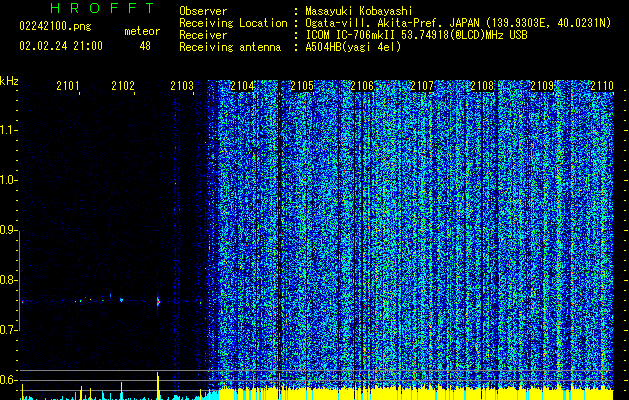Click the HROFFT title text
629x400 pixels.
(102, 8)
